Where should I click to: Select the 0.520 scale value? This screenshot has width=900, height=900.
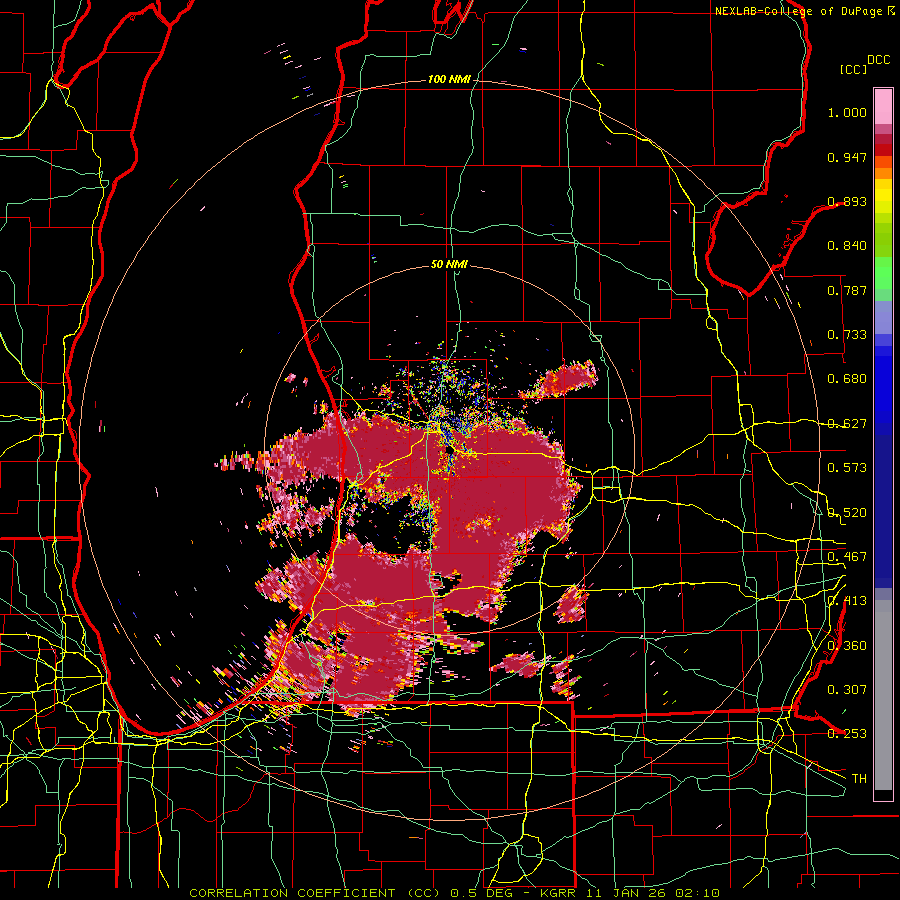847,513
